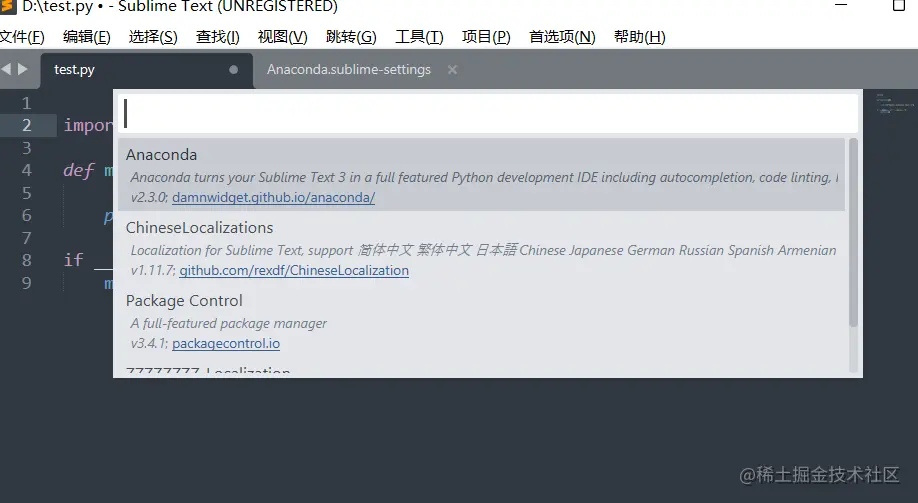This screenshot has height=503, width=918.
Task: Click line number 4 in gutter
Action: (x=26, y=170)
